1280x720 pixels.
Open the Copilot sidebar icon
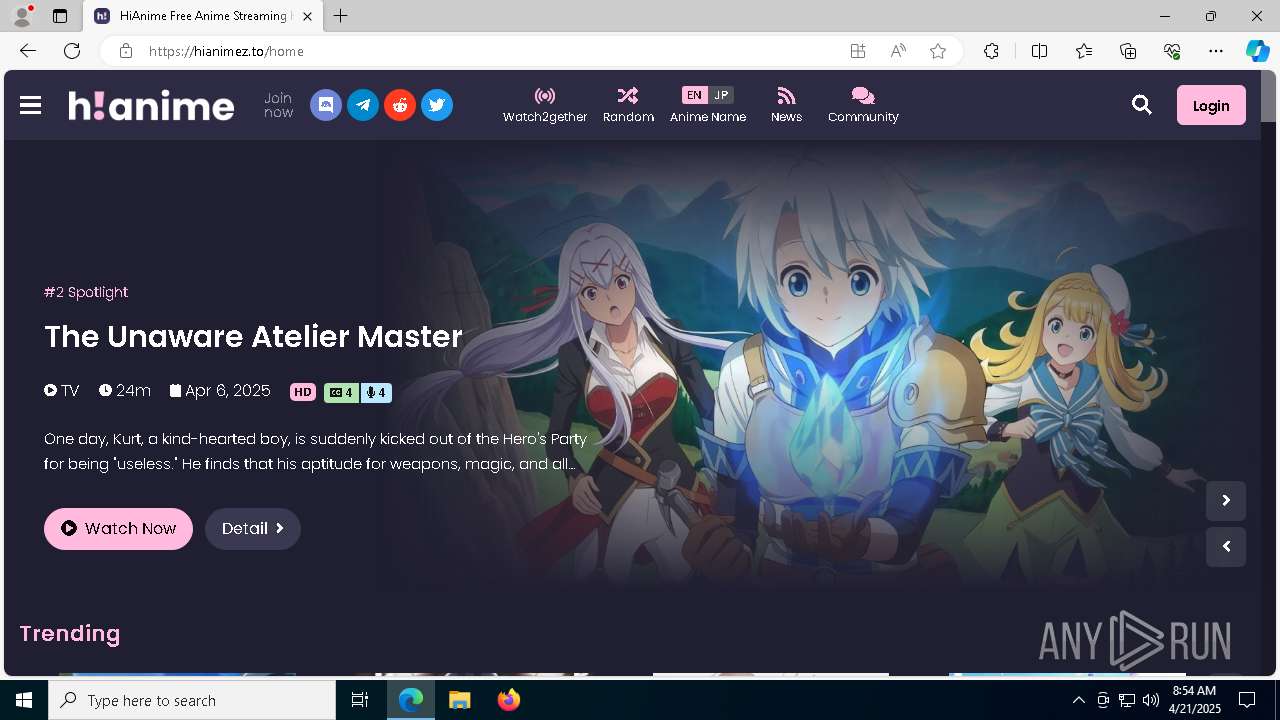tap(1257, 51)
